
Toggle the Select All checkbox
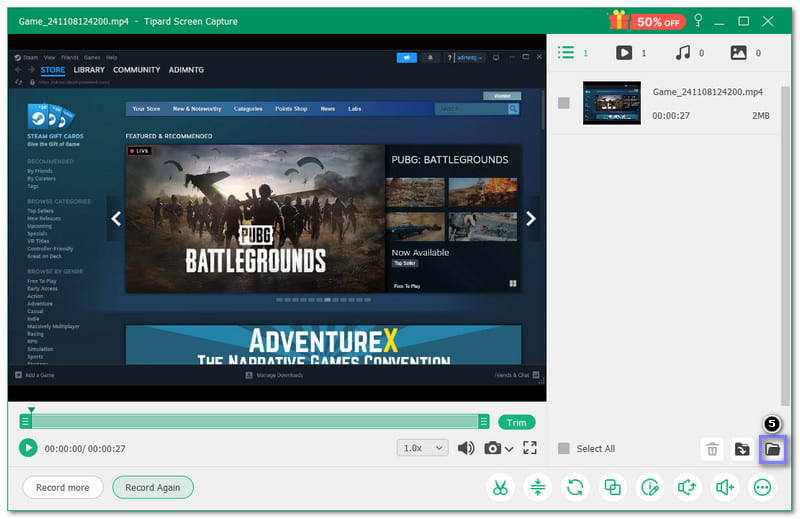click(564, 449)
